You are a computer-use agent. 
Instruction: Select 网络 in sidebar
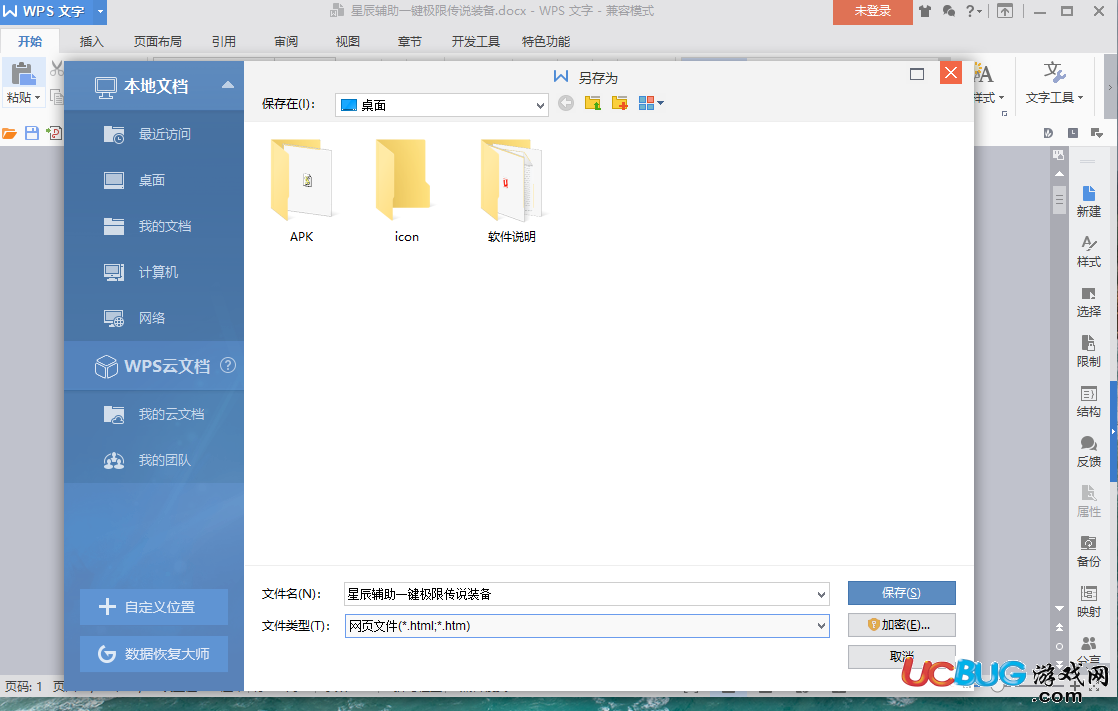coord(154,318)
